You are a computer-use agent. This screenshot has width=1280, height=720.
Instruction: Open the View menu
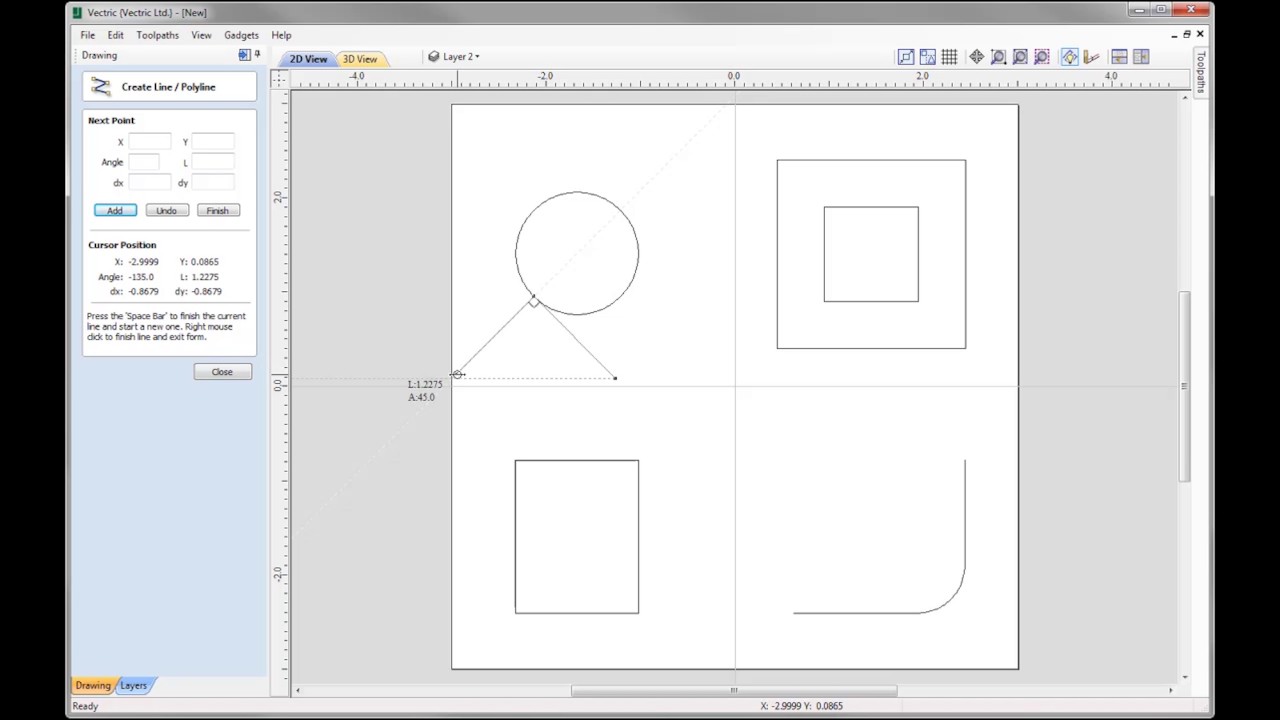[201, 35]
